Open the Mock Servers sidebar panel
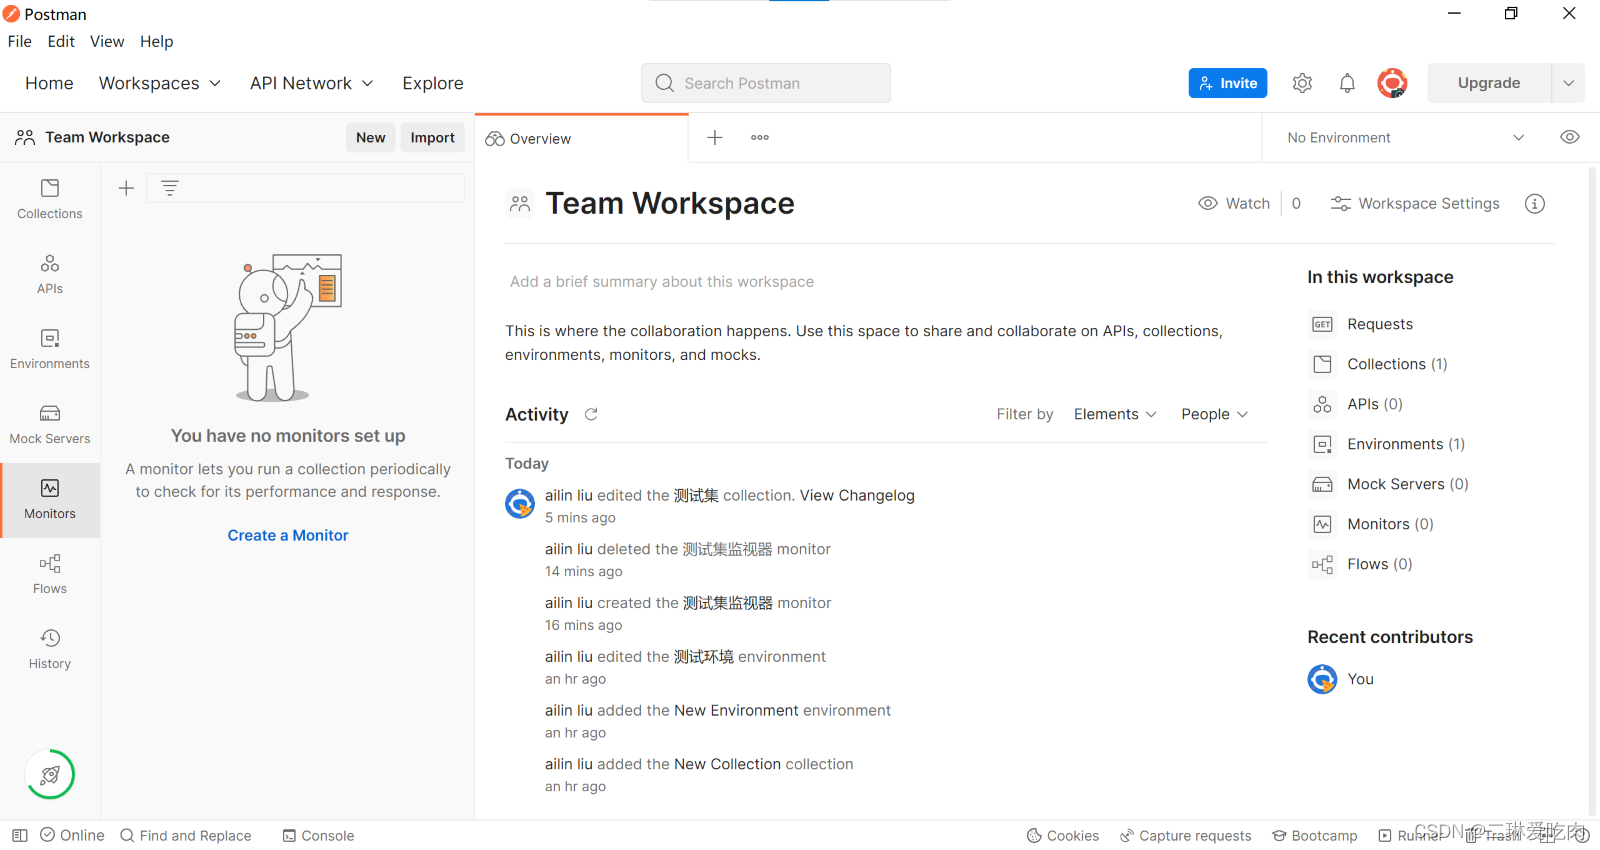This screenshot has height=850, width=1600. pyautogui.click(x=50, y=425)
